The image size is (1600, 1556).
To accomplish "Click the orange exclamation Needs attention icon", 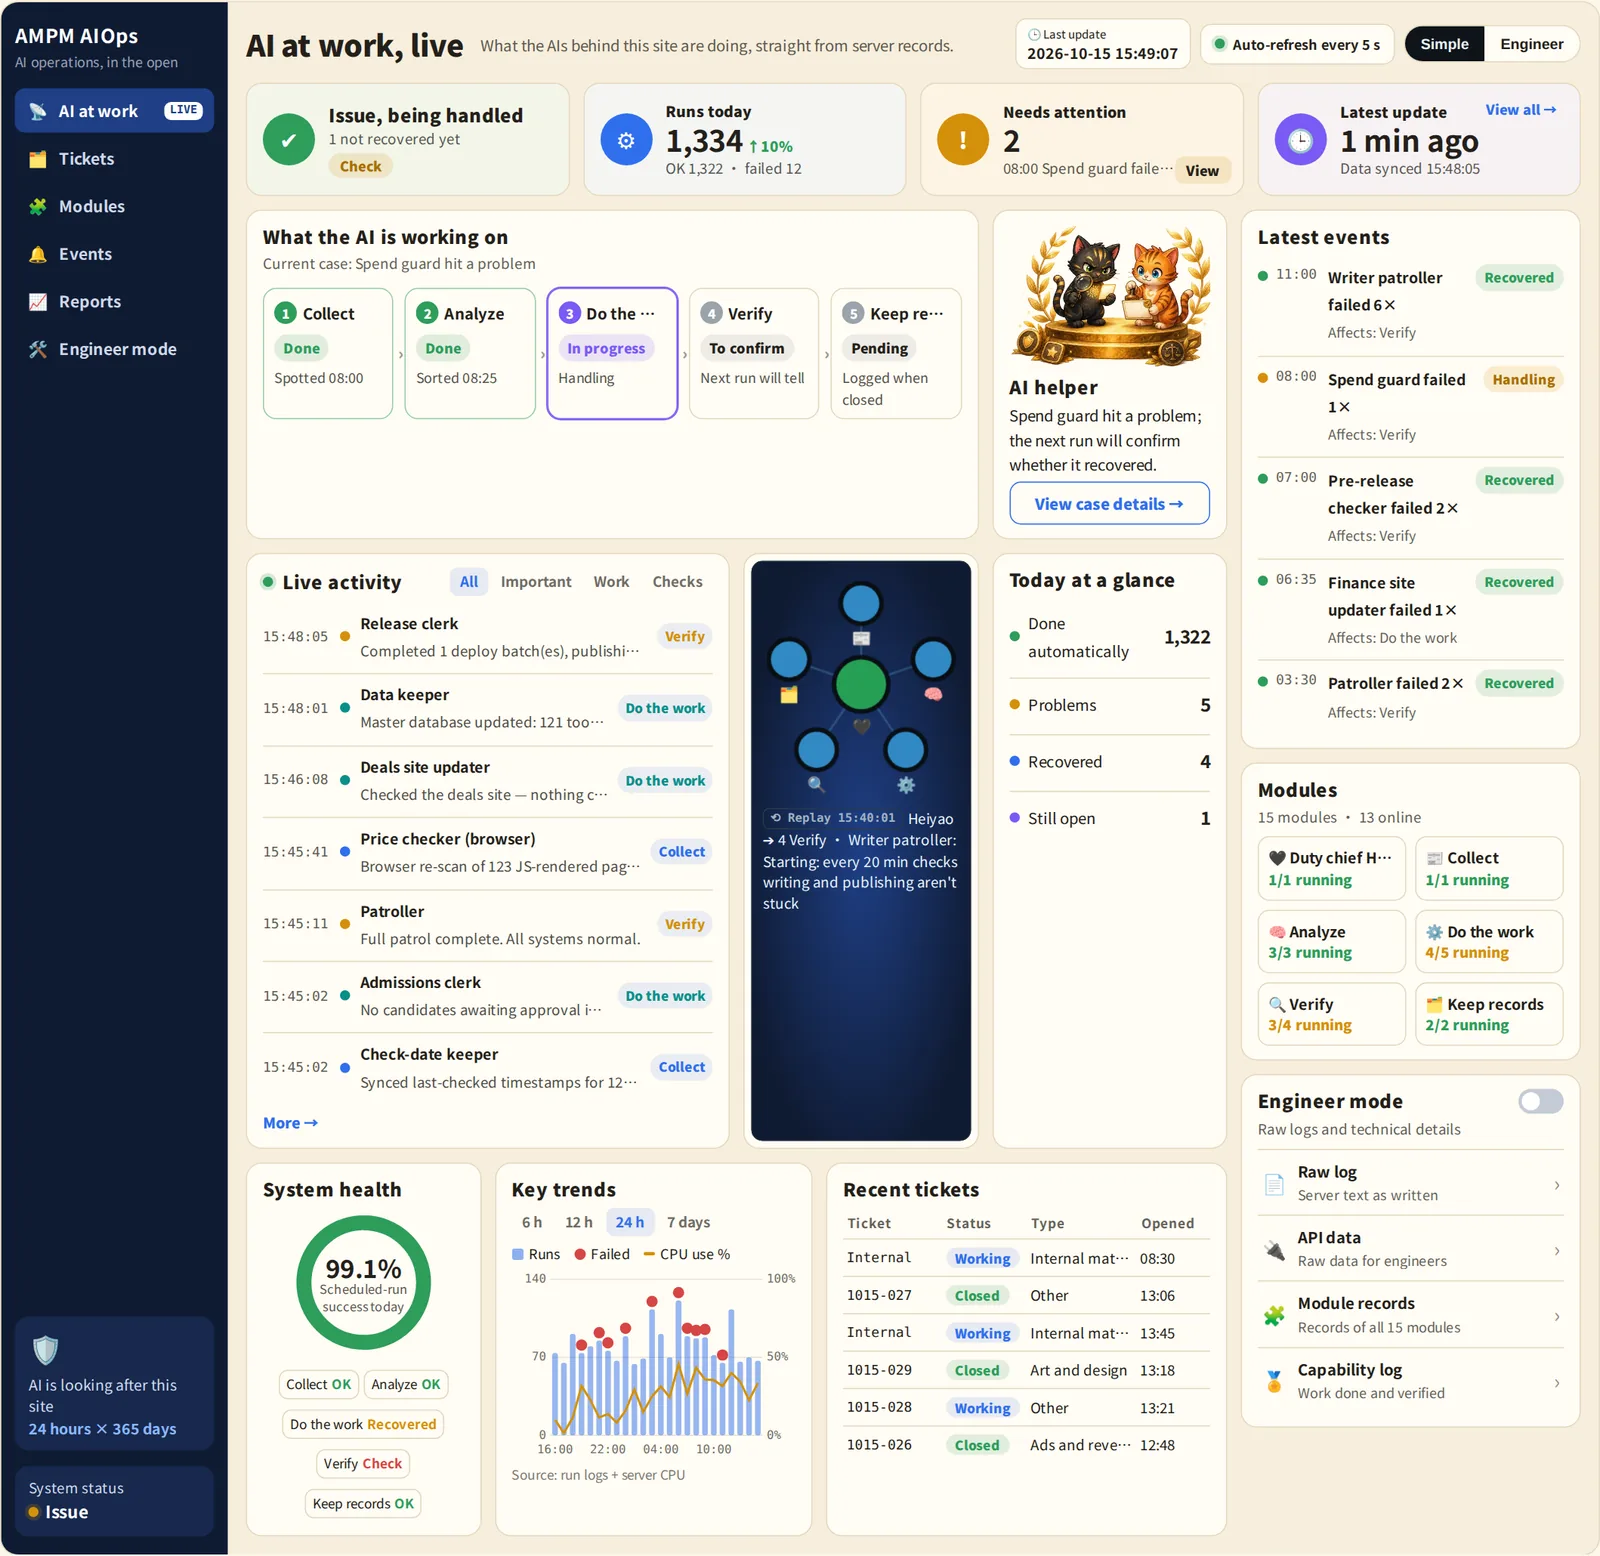I will click(x=963, y=140).
